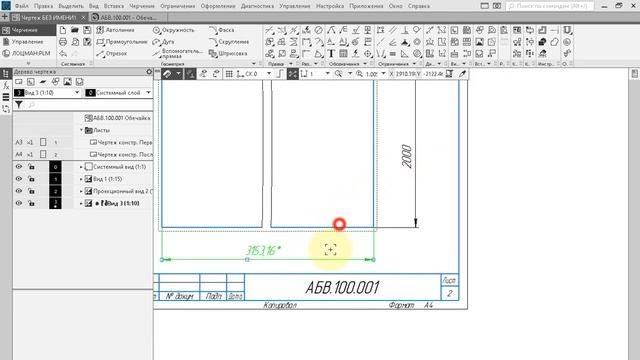Select the Черчение toolbar set

(x=27, y=30)
